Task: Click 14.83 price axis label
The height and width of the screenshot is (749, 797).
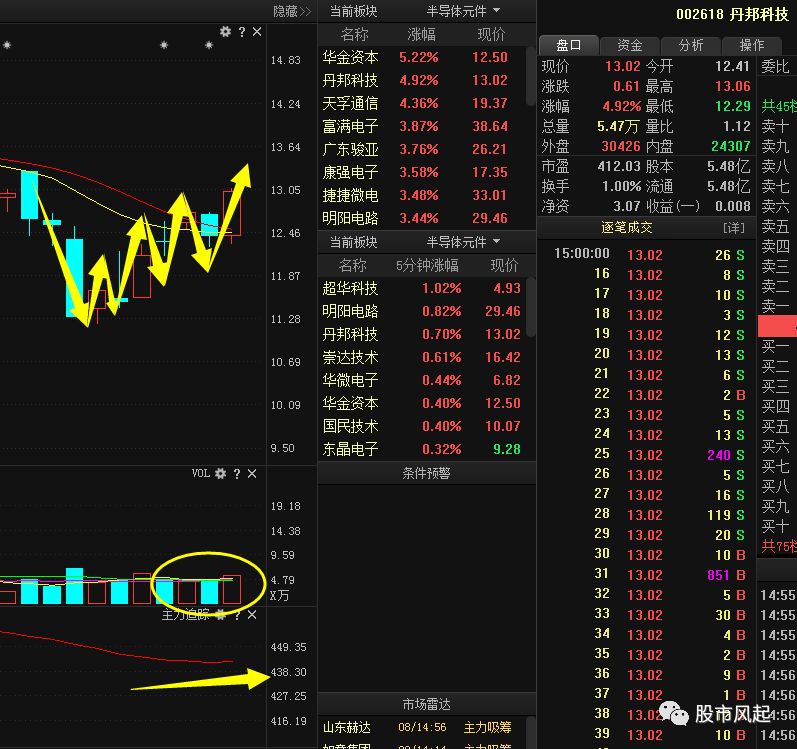Action: click(x=286, y=60)
